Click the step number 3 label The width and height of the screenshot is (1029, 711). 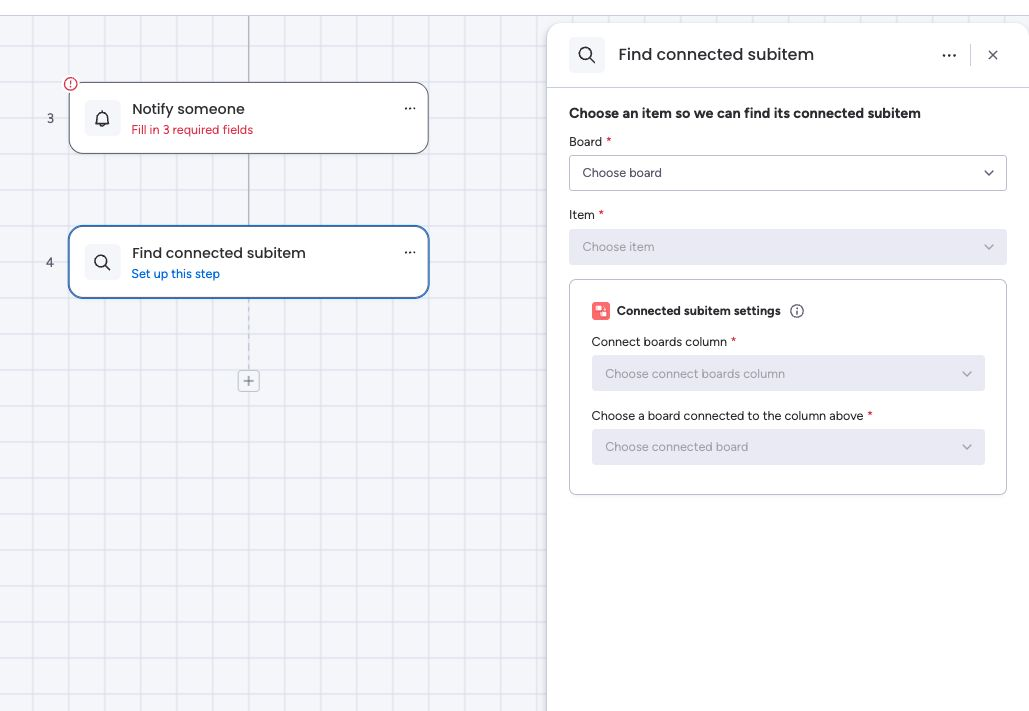50,118
